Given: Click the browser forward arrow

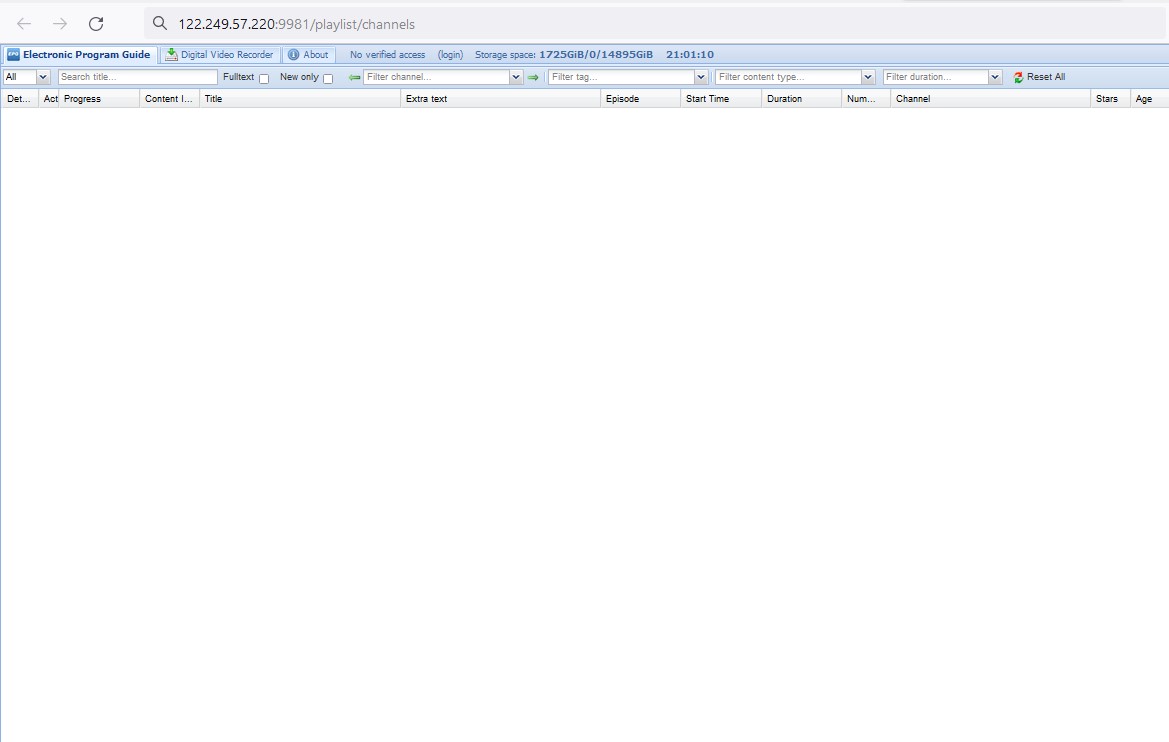Looking at the screenshot, I should click(x=60, y=24).
